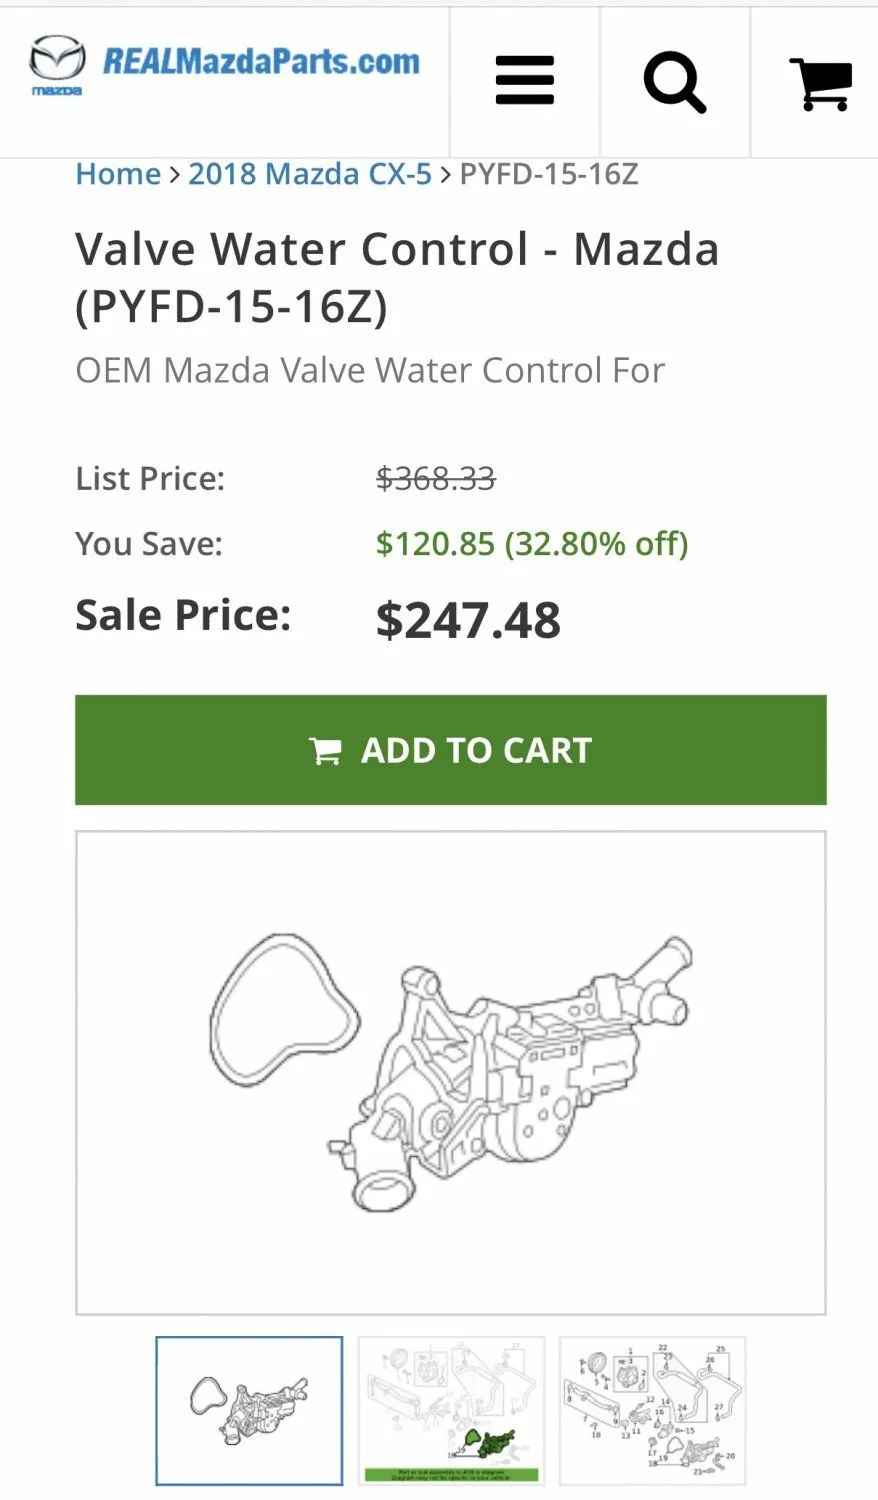Open the shopping cart icon

coord(821,83)
